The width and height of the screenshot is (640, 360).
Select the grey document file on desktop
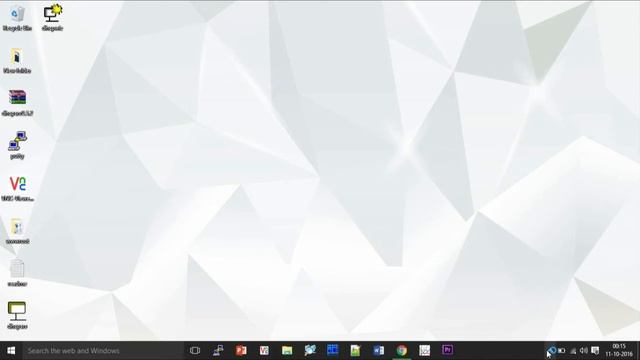click(x=17, y=273)
